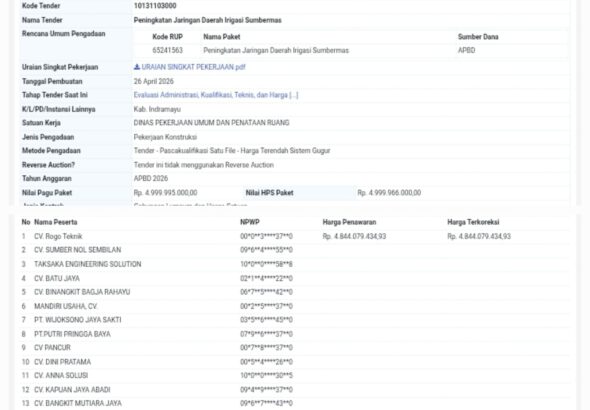Select participant row CV. DINI PRATAMA
This screenshot has width=590, height=410.
295,362
